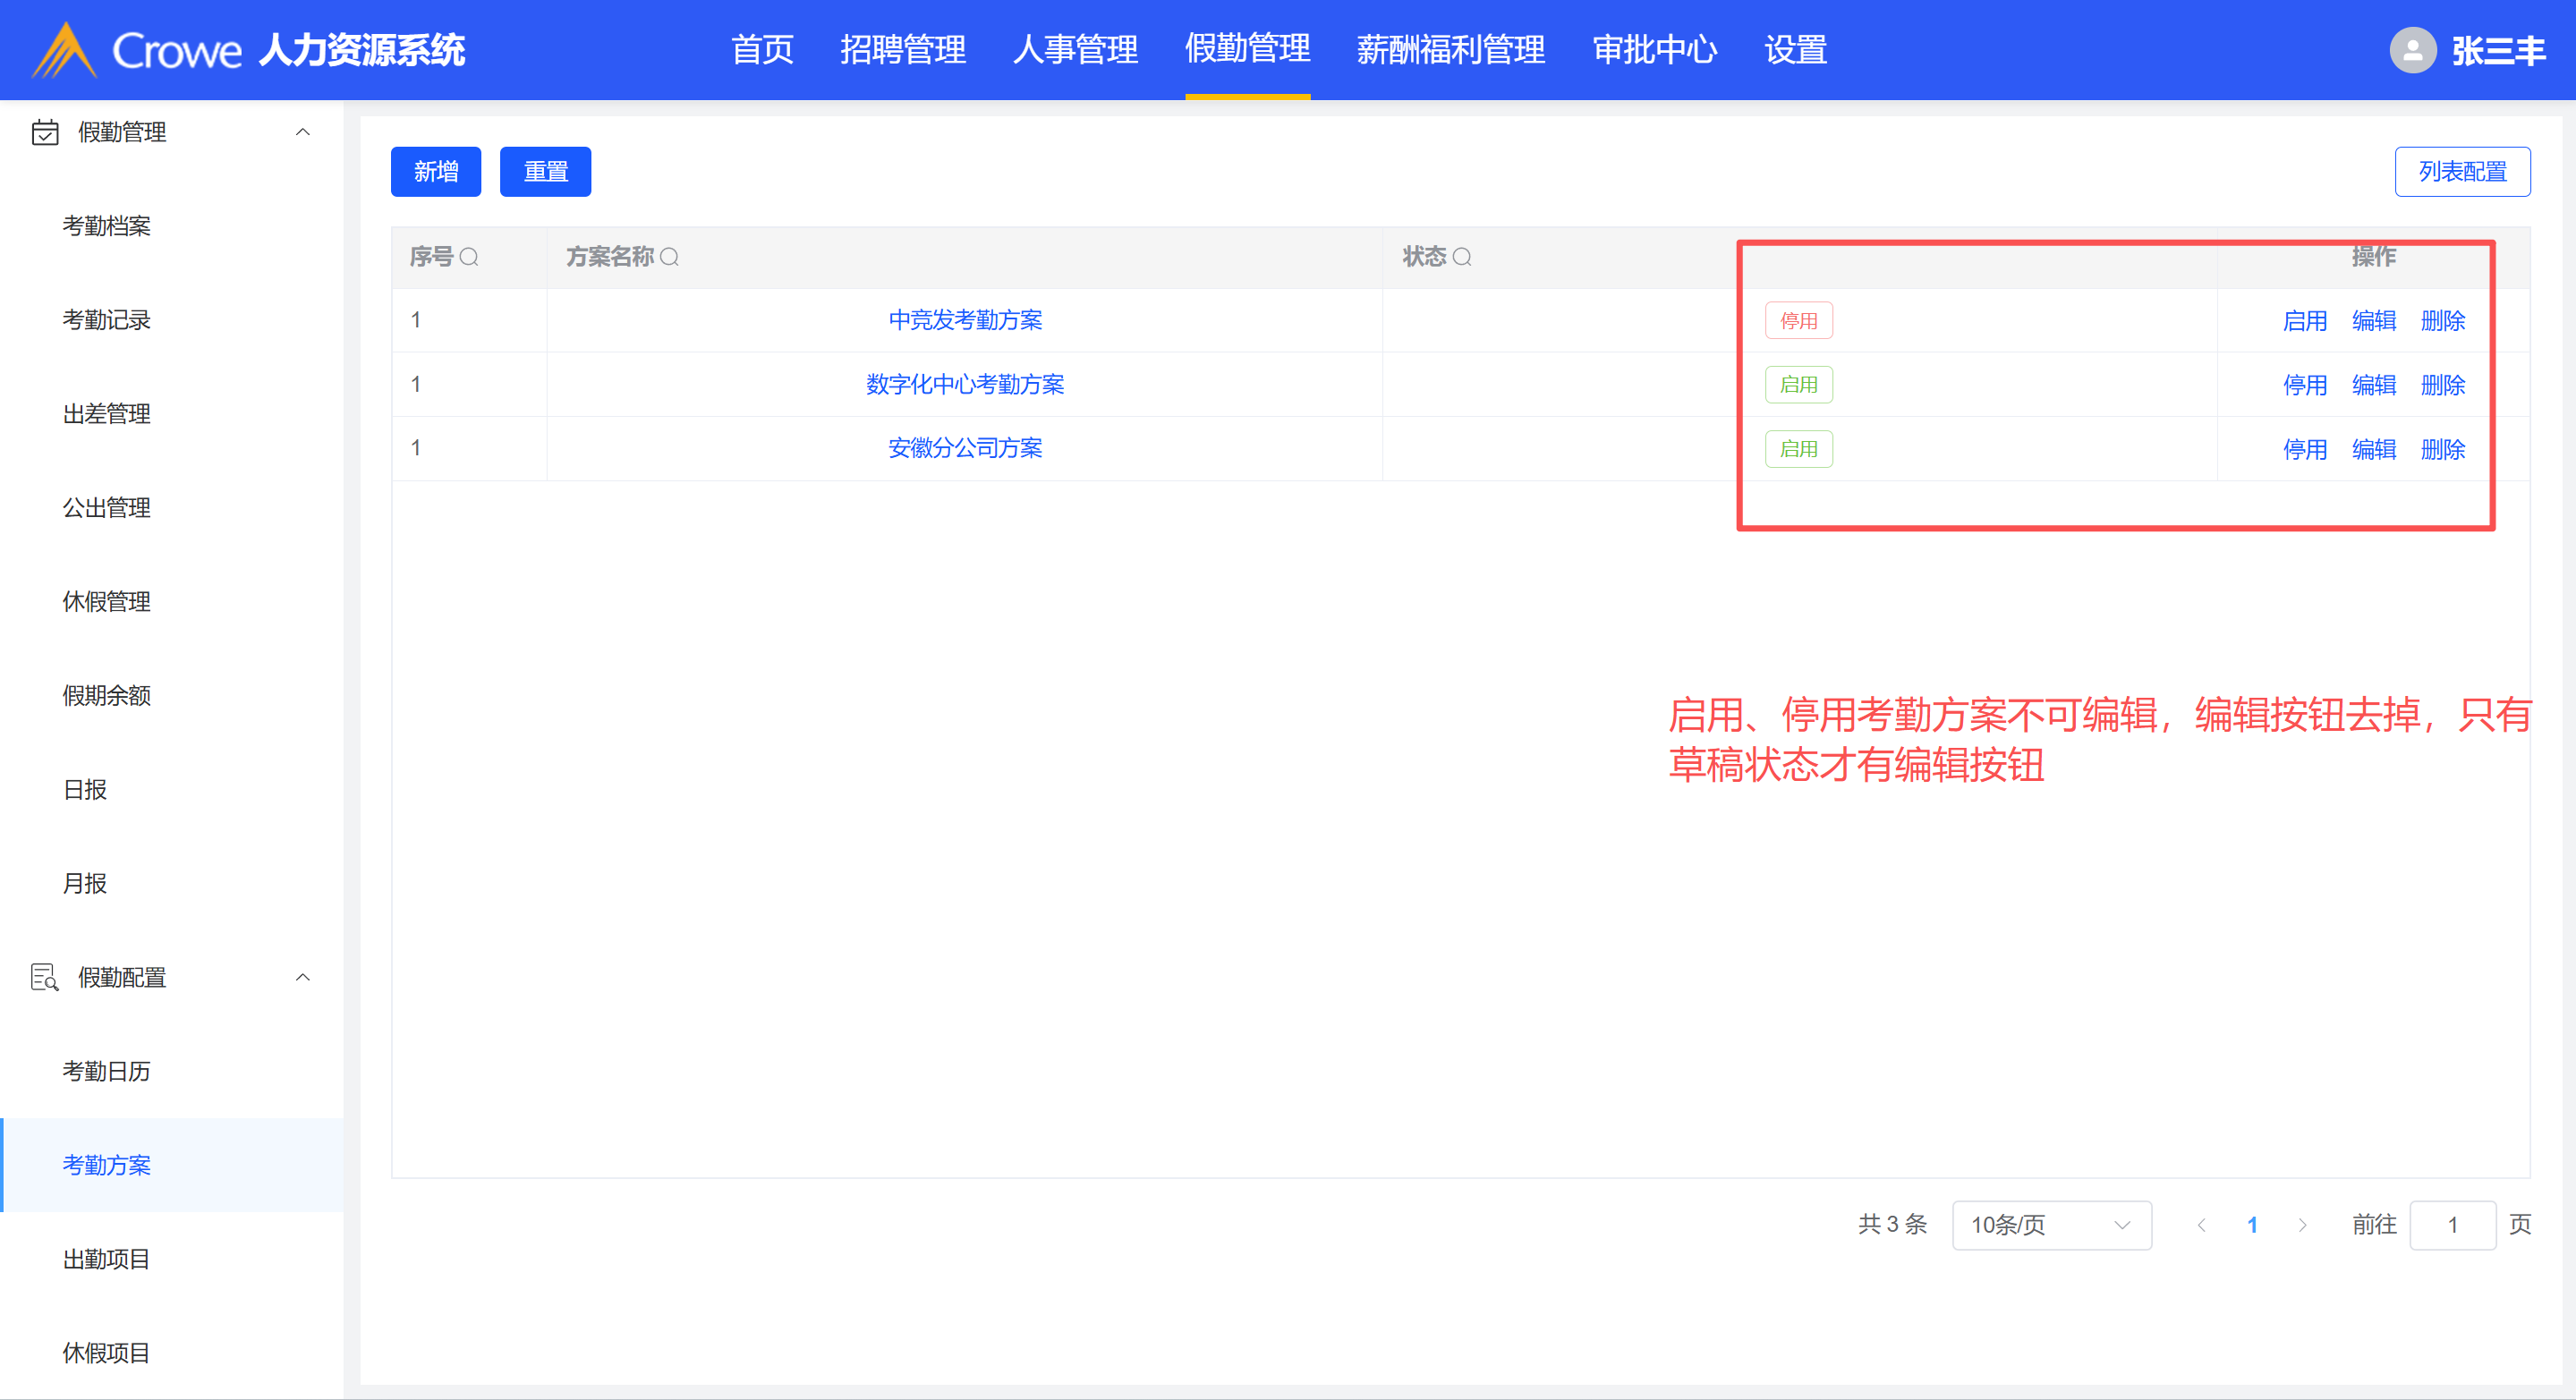The height and width of the screenshot is (1400, 2576).
Task: Click the search icon beside 状态 header
Action: point(1462,257)
